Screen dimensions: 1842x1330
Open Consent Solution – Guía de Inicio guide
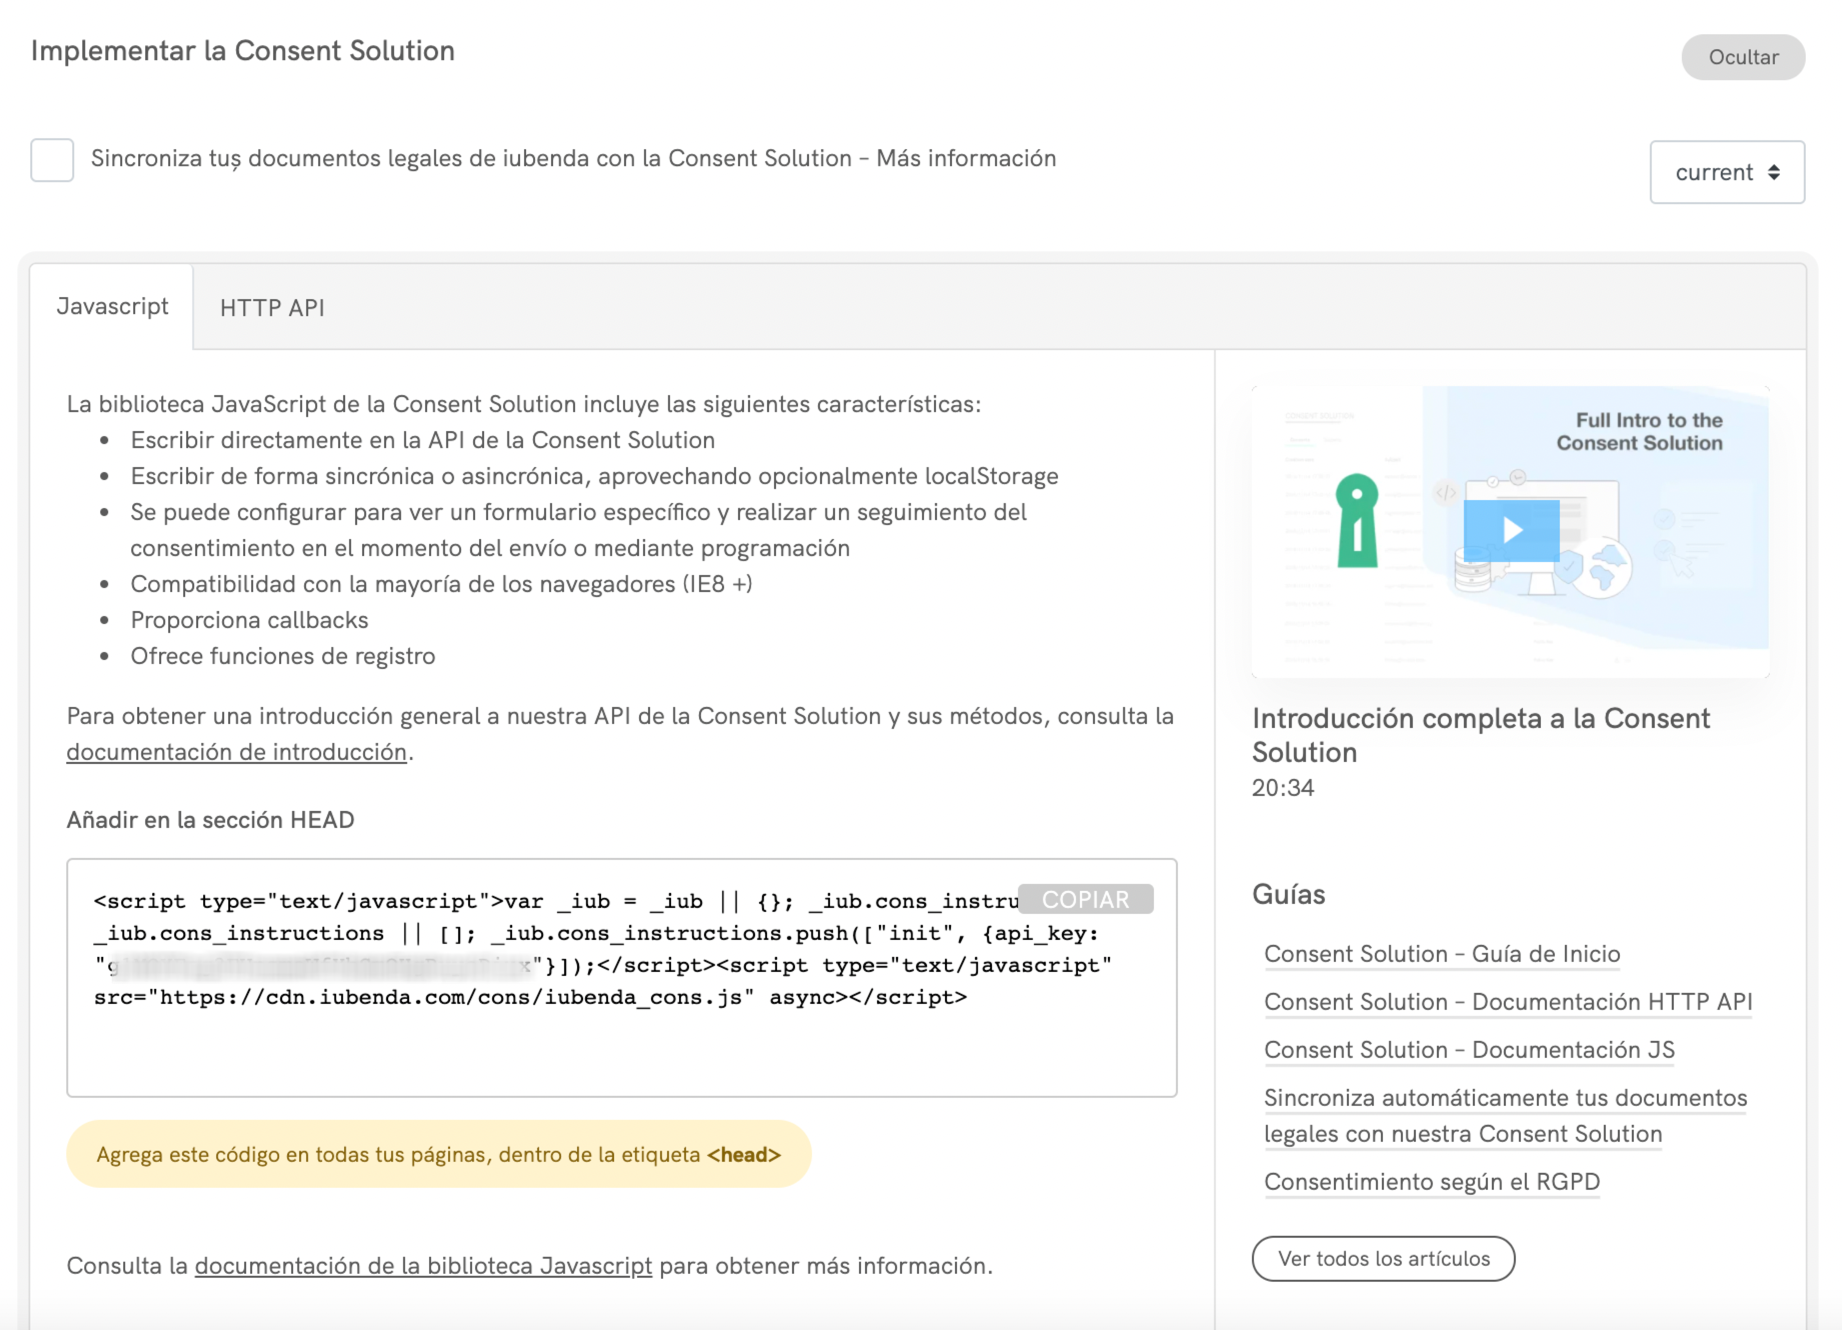coord(1441,954)
